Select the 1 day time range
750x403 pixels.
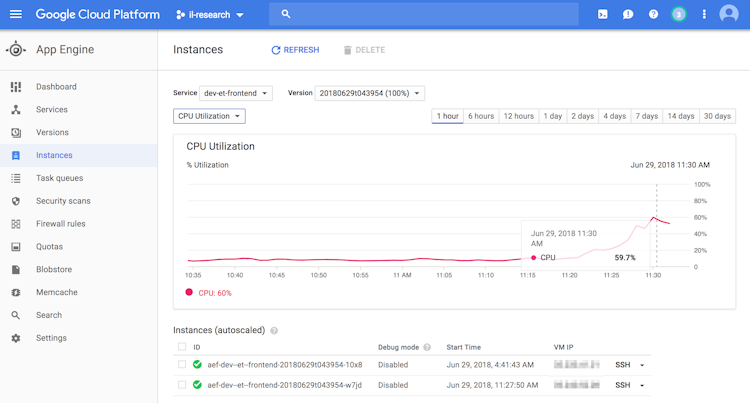[x=552, y=116]
